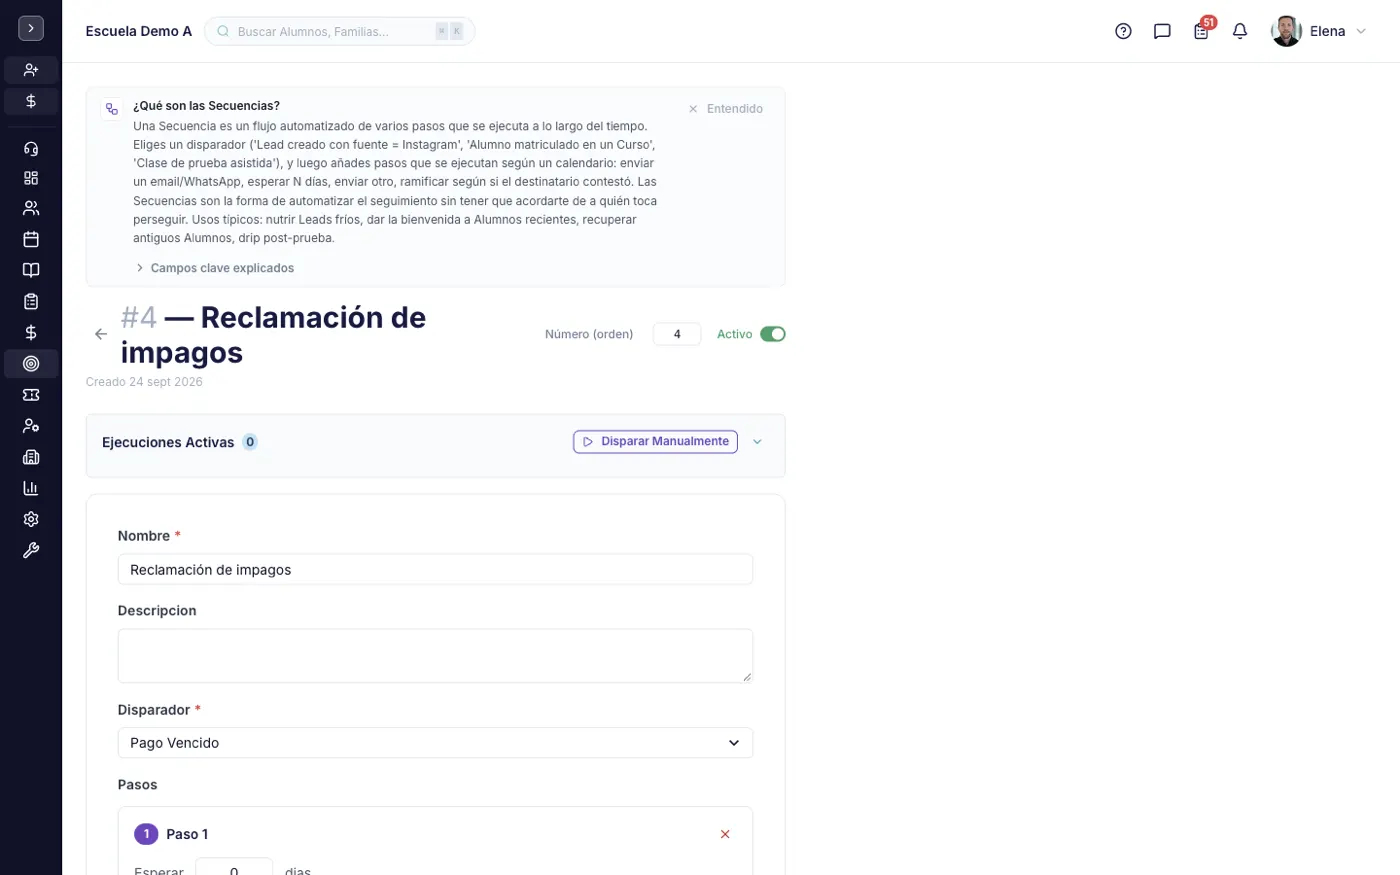Image resolution: width=1400 pixels, height=875 pixels.
Task: Toggle the Activo switch off
Action: [x=773, y=334]
